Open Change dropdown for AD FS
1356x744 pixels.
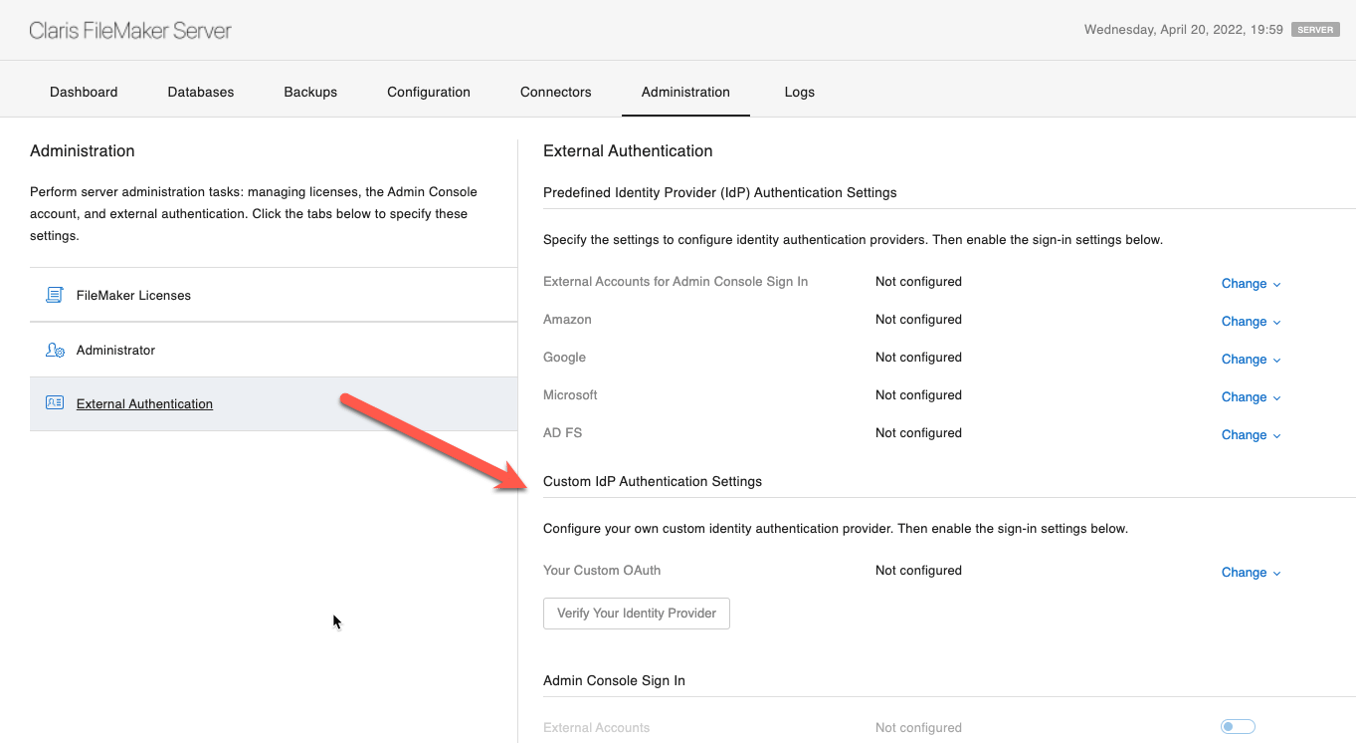(1250, 435)
